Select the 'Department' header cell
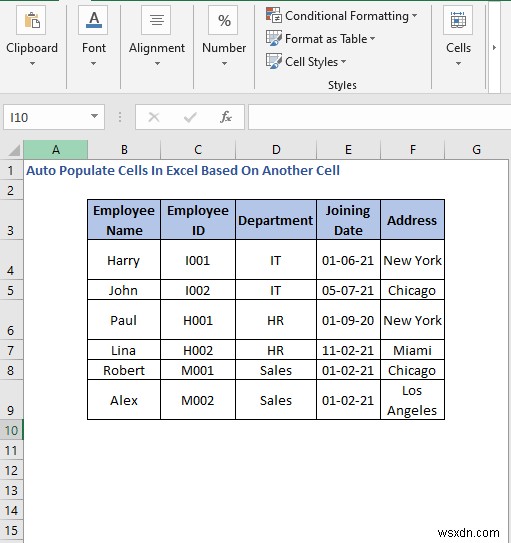The image size is (511, 543). tap(276, 220)
